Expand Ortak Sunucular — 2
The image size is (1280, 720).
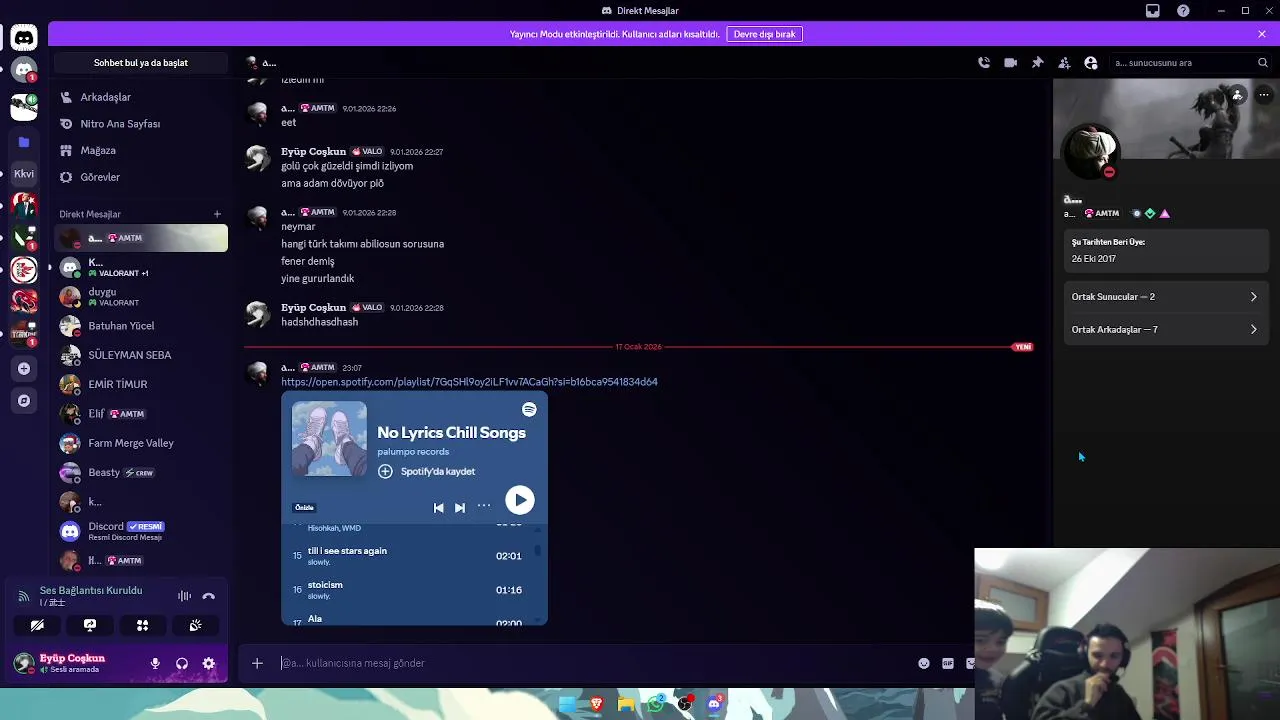1166,297
